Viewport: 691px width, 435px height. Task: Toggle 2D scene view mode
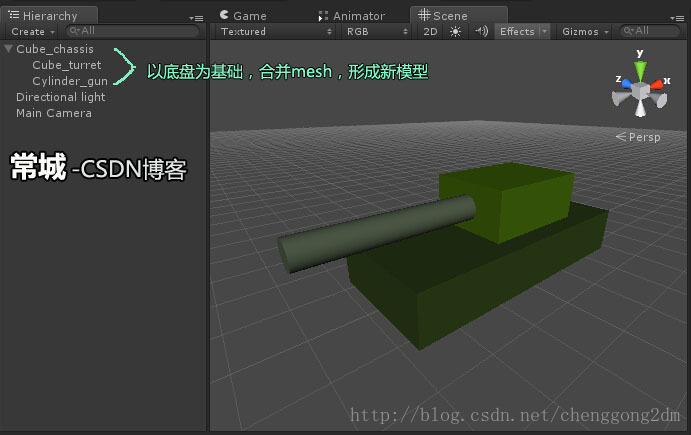coord(430,32)
